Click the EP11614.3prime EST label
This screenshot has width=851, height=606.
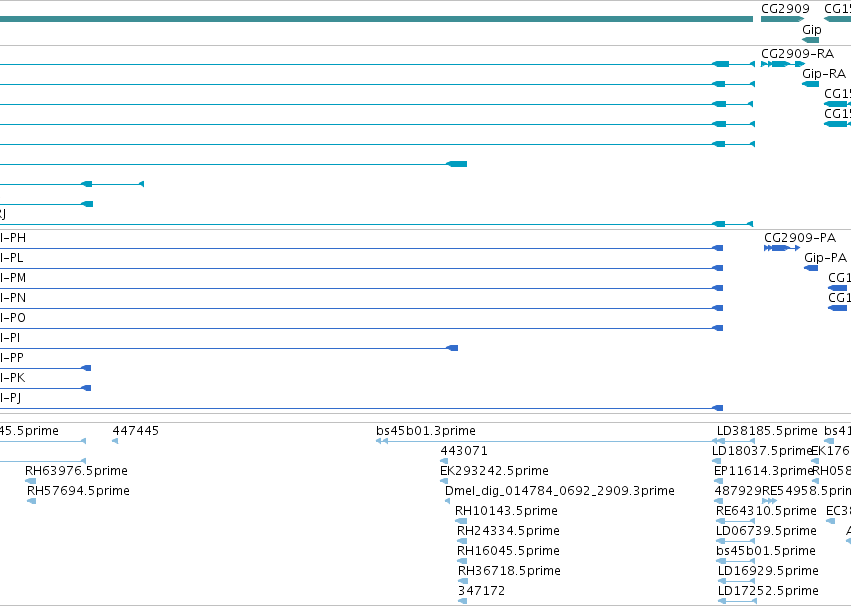764,471
